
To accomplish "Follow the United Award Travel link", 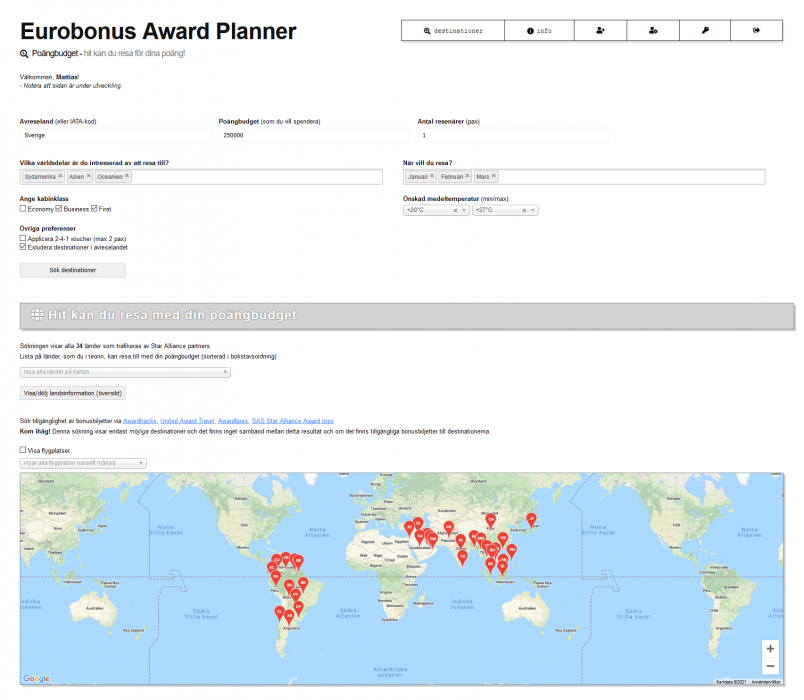I will click(186, 421).
